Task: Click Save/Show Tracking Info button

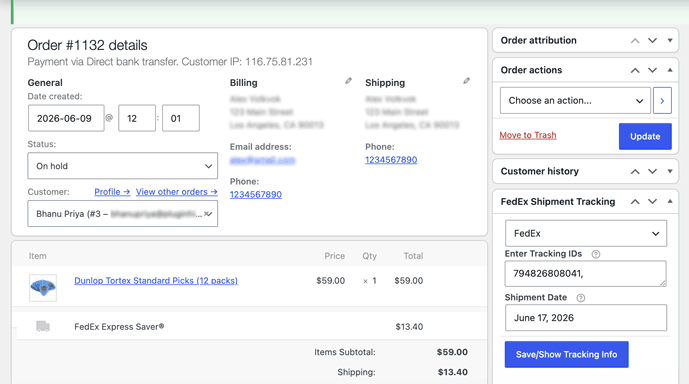Action: pos(566,354)
